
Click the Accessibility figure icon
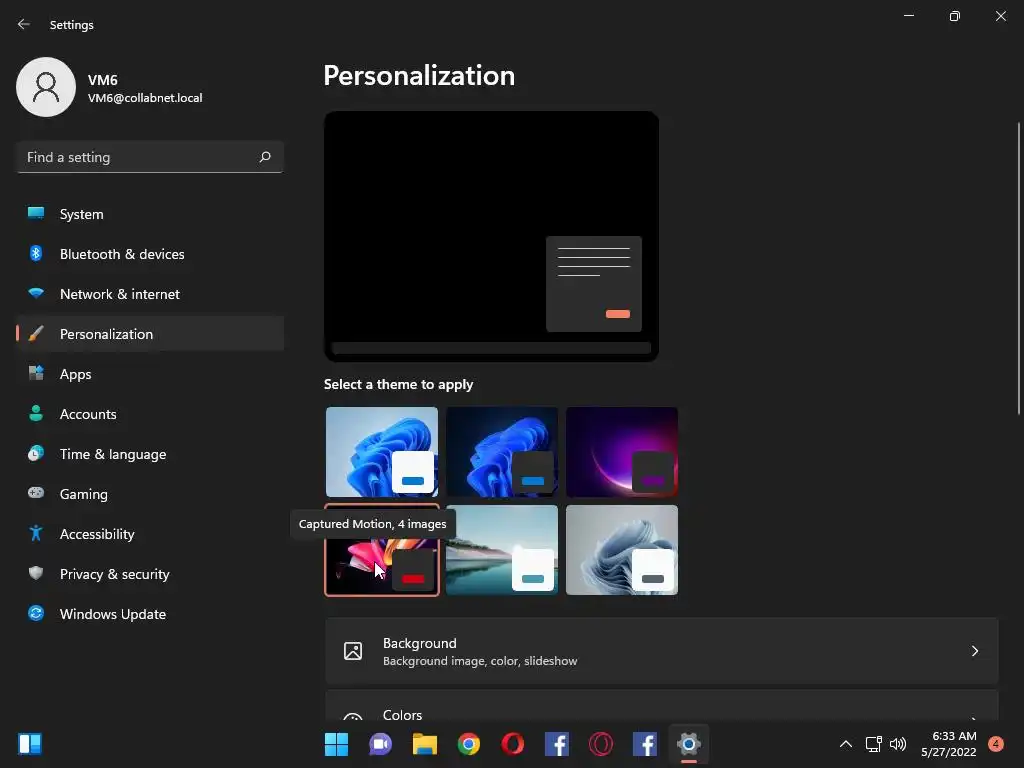point(36,534)
